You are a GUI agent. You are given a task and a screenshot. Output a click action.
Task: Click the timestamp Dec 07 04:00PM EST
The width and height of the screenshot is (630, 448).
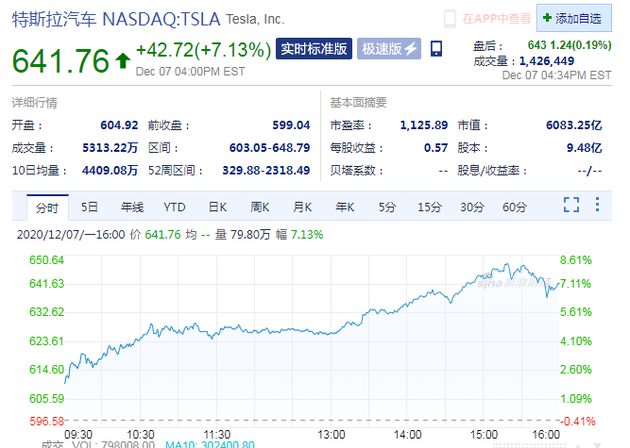click(190, 72)
